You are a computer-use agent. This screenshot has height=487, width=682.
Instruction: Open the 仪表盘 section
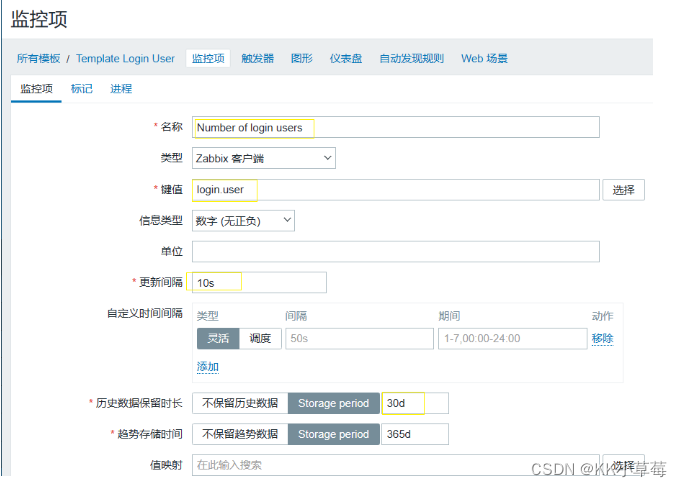346,58
